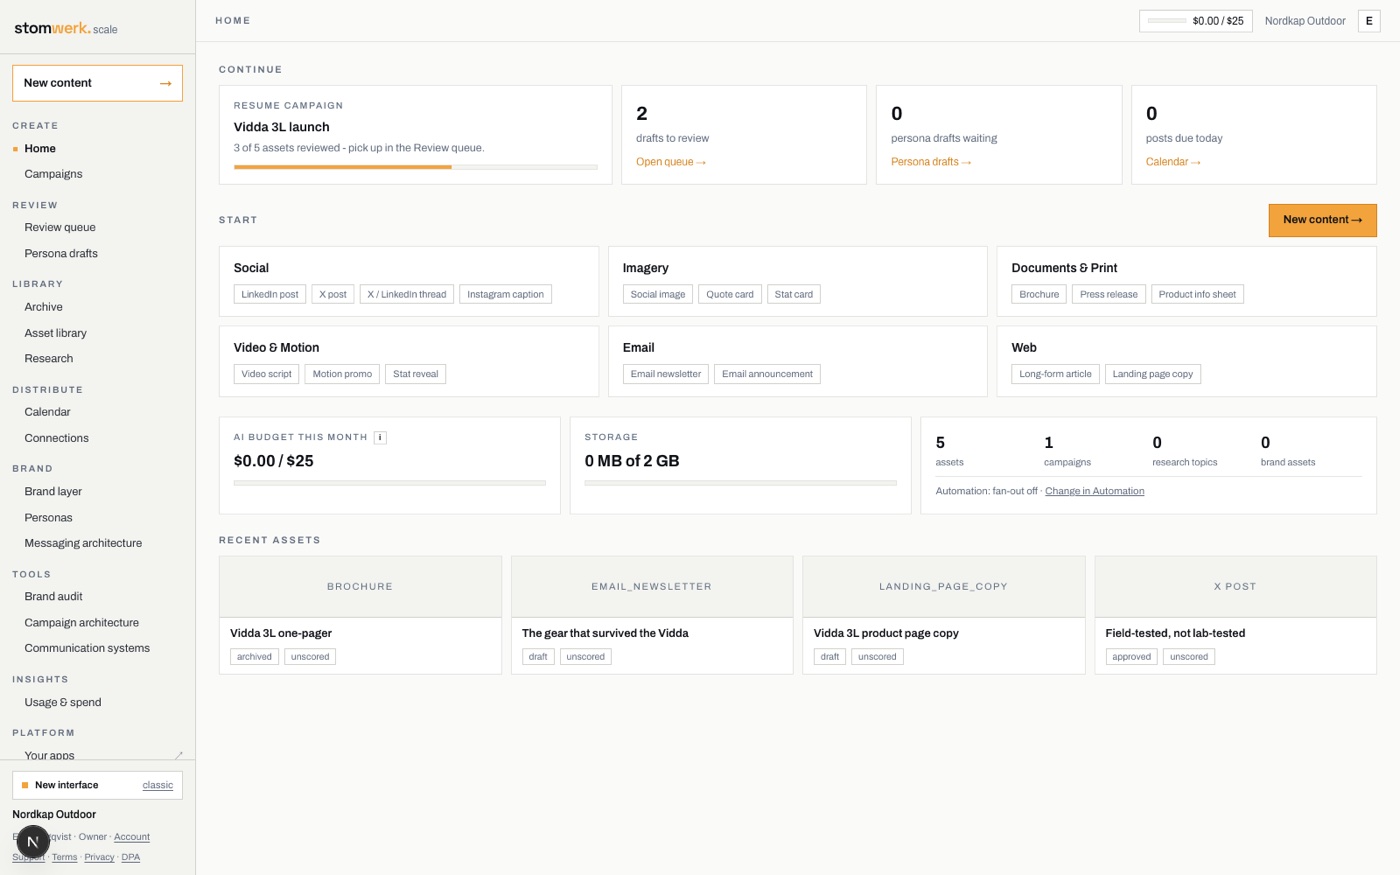Create a Stat reveal
The width and height of the screenshot is (1400, 875).
[415, 374]
